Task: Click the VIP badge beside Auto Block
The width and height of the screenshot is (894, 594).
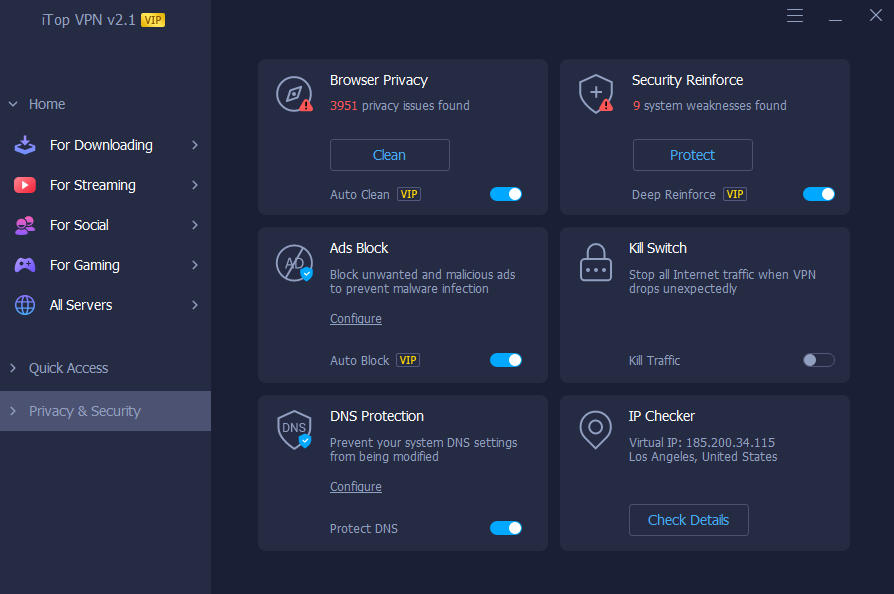Action: [408, 360]
